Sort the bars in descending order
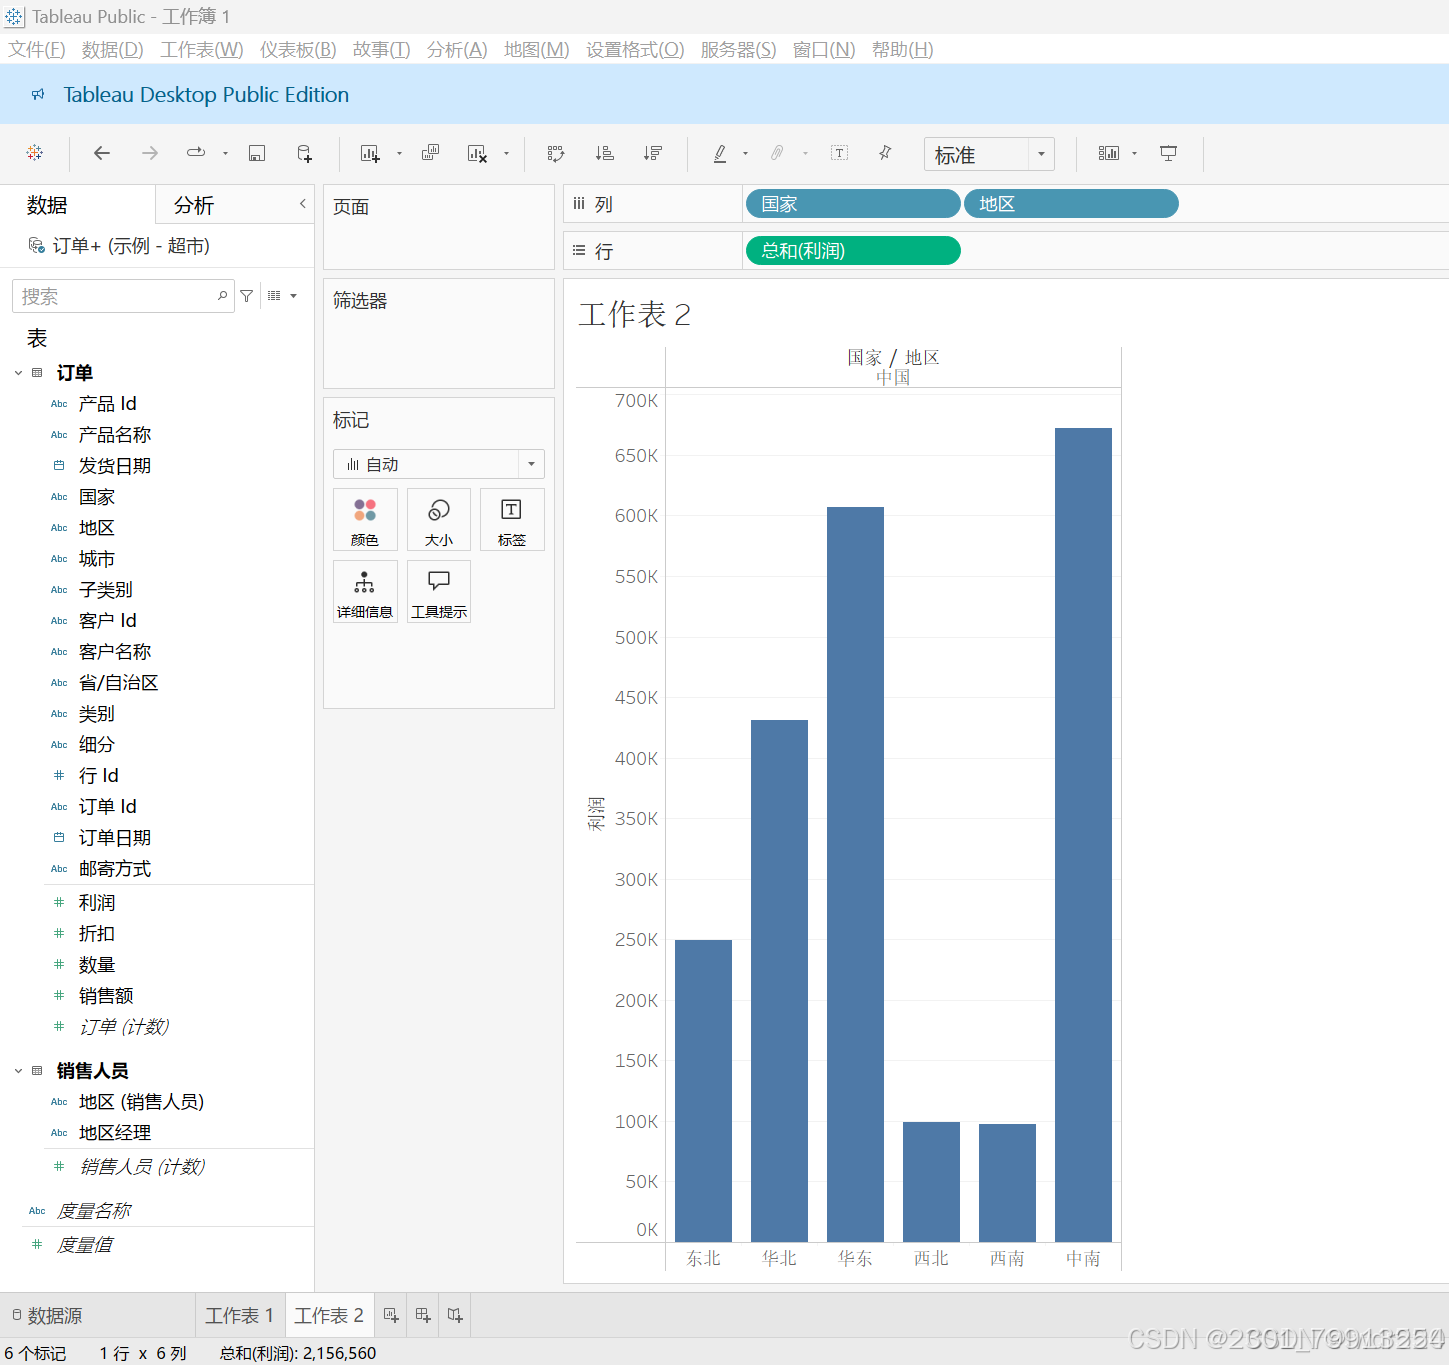The height and width of the screenshot is (1365, 1449). point(652,153)
